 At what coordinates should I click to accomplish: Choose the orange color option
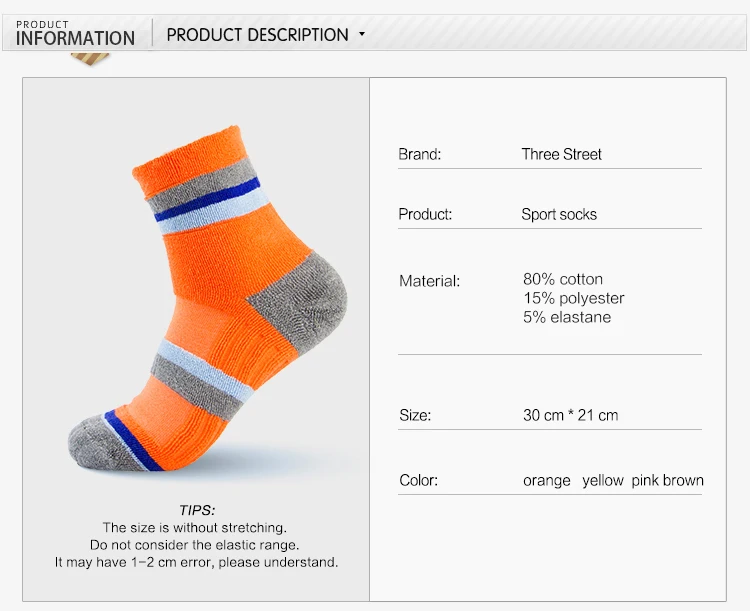(547, 480)
